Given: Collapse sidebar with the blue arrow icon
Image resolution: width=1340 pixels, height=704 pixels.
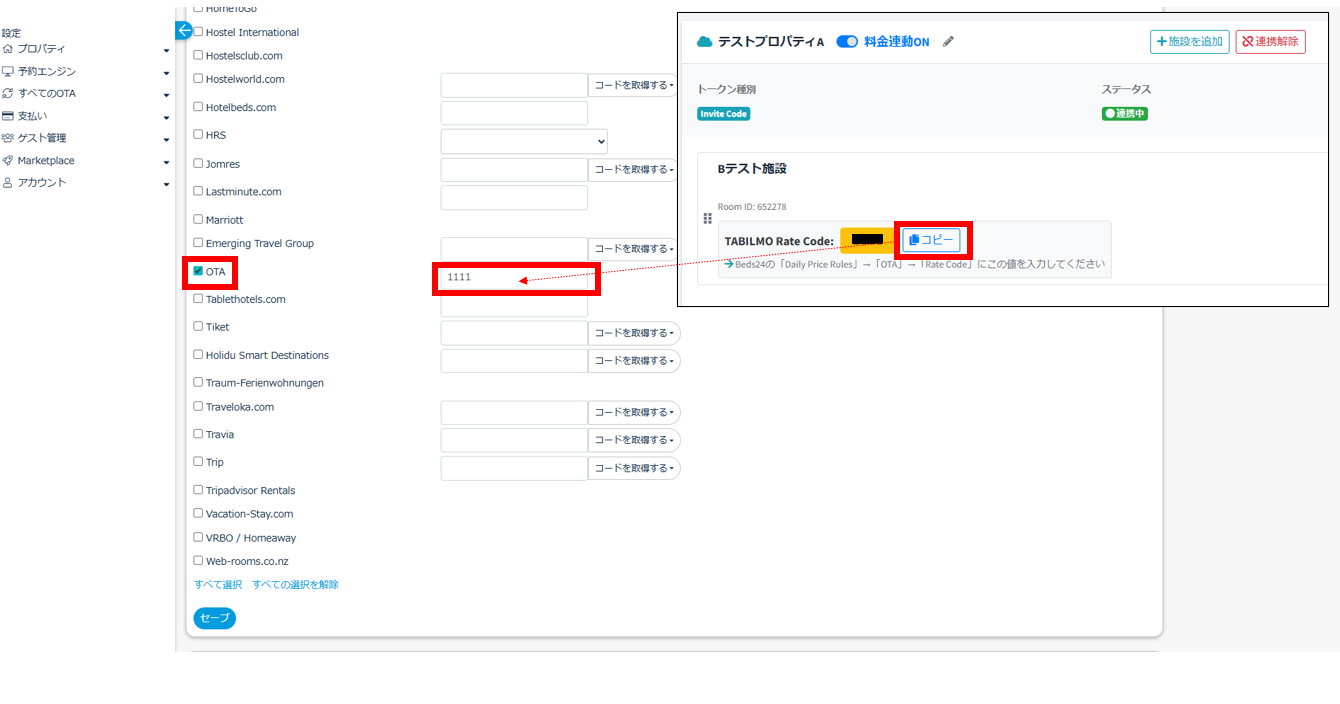Looking at the screenshot, I should pos(183,31).
